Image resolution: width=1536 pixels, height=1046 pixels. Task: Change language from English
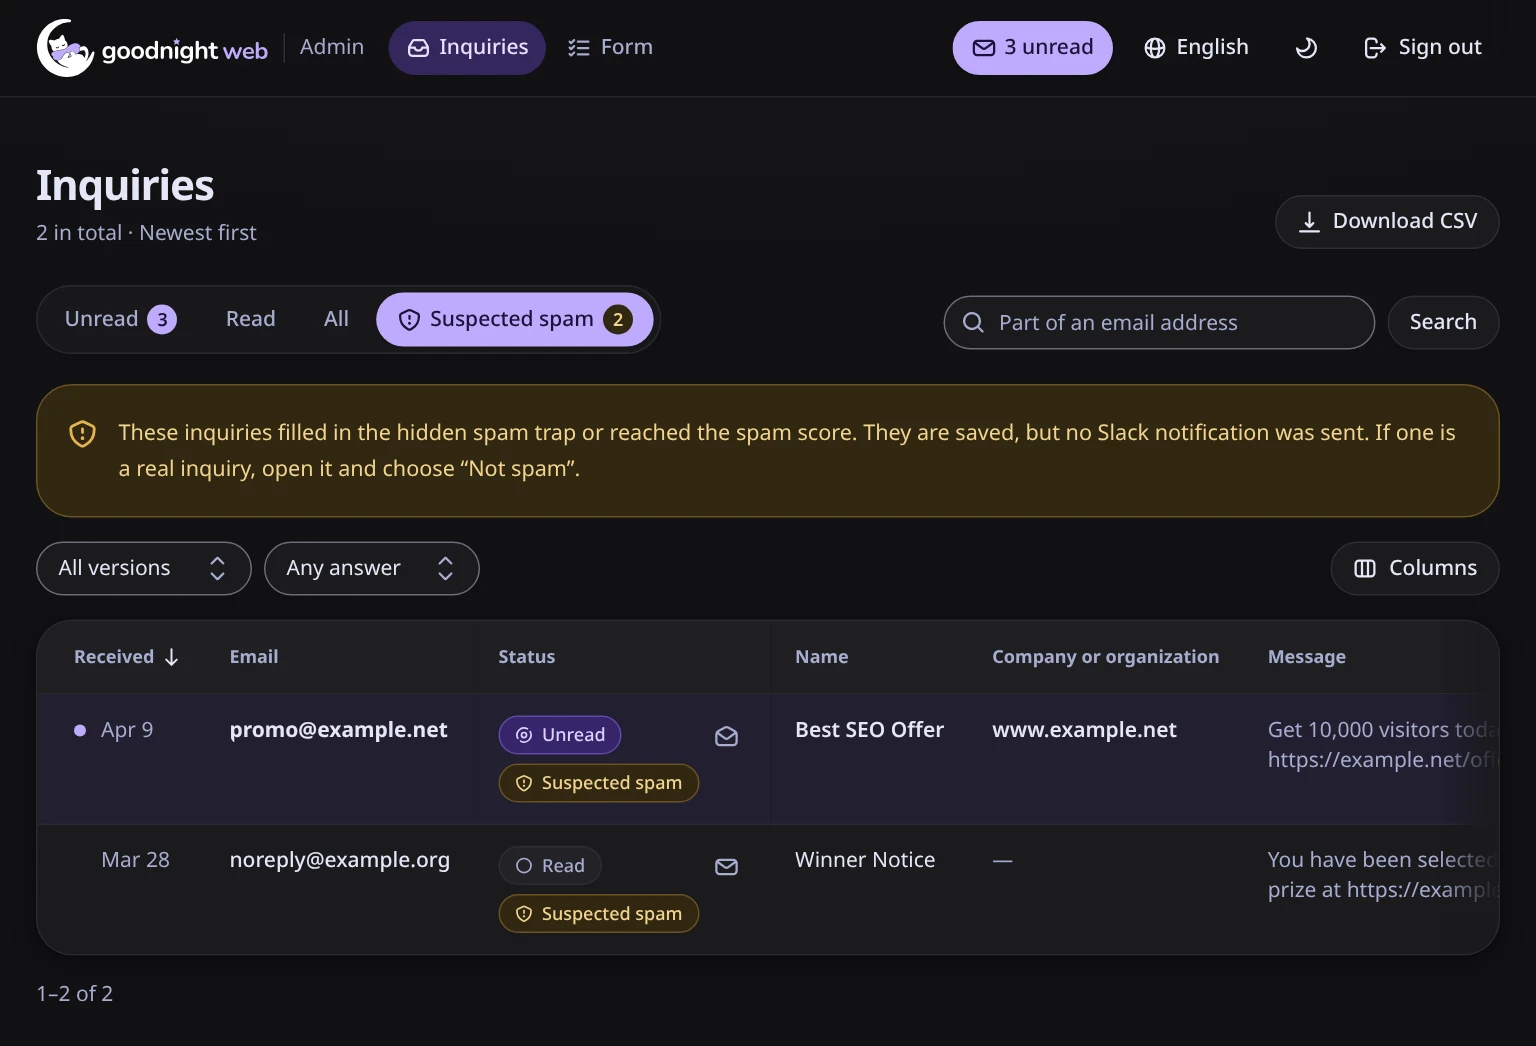pos(1196,48)
